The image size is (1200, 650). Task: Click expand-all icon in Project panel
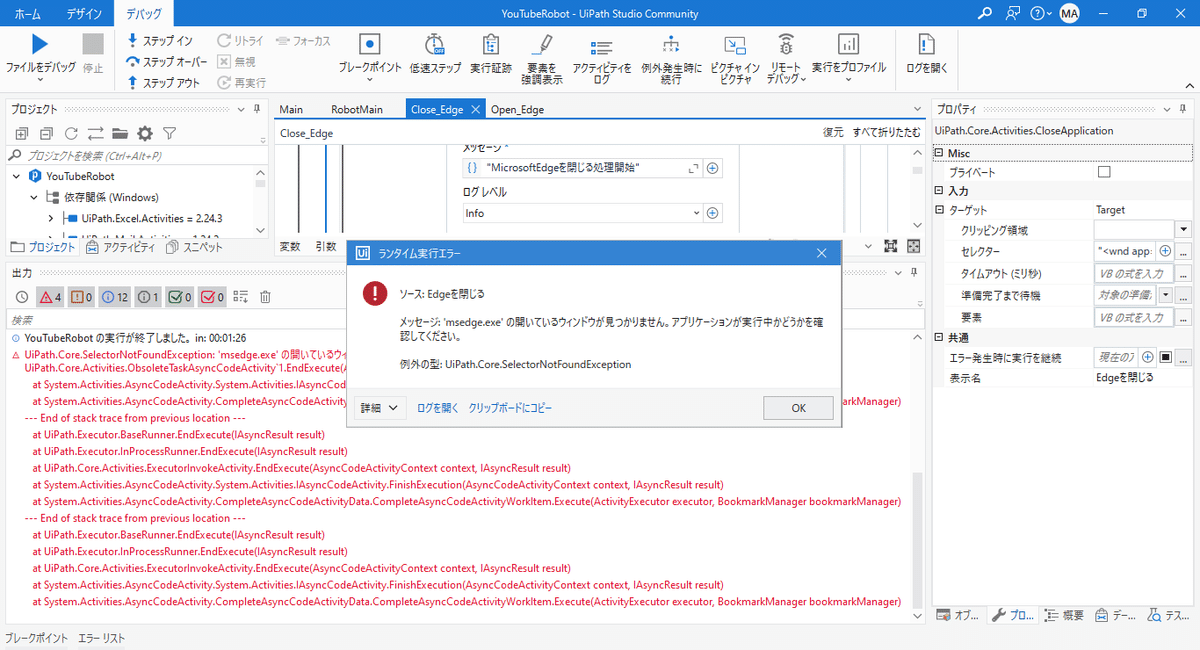click(x=21, y=133)
